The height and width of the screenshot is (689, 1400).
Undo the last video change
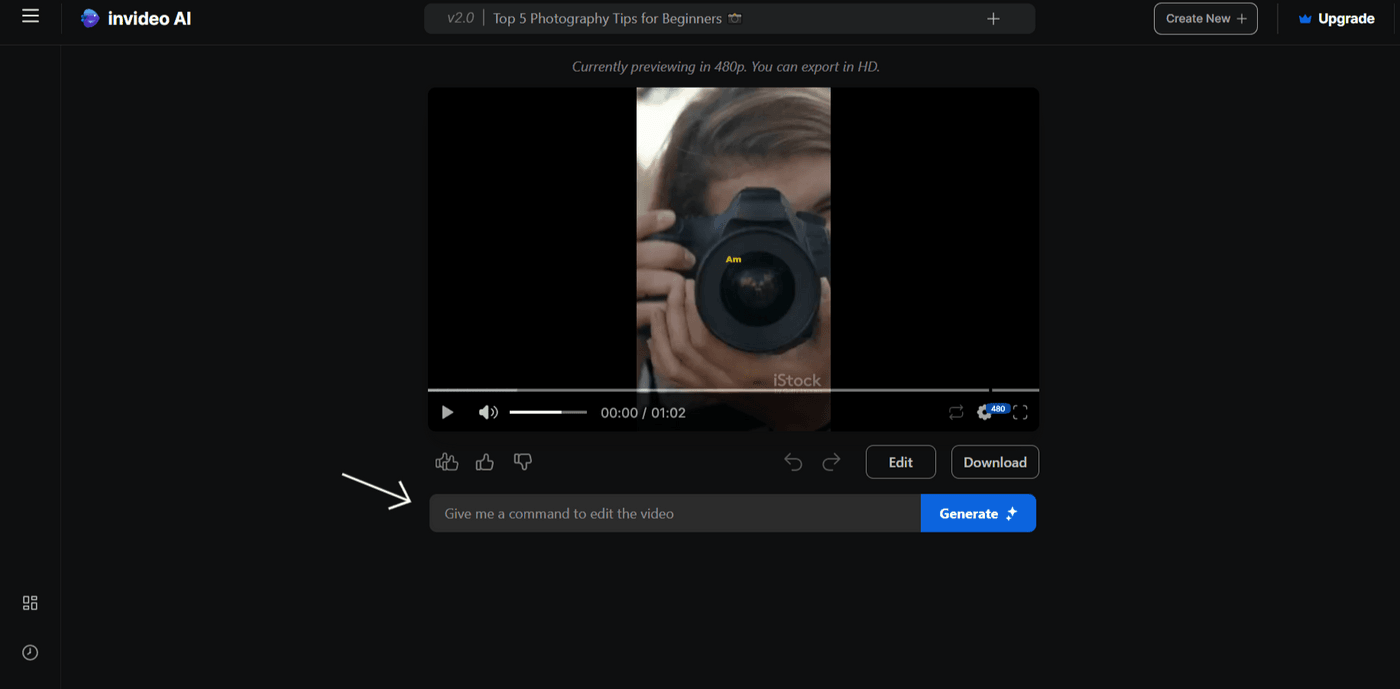coord(792,461)
